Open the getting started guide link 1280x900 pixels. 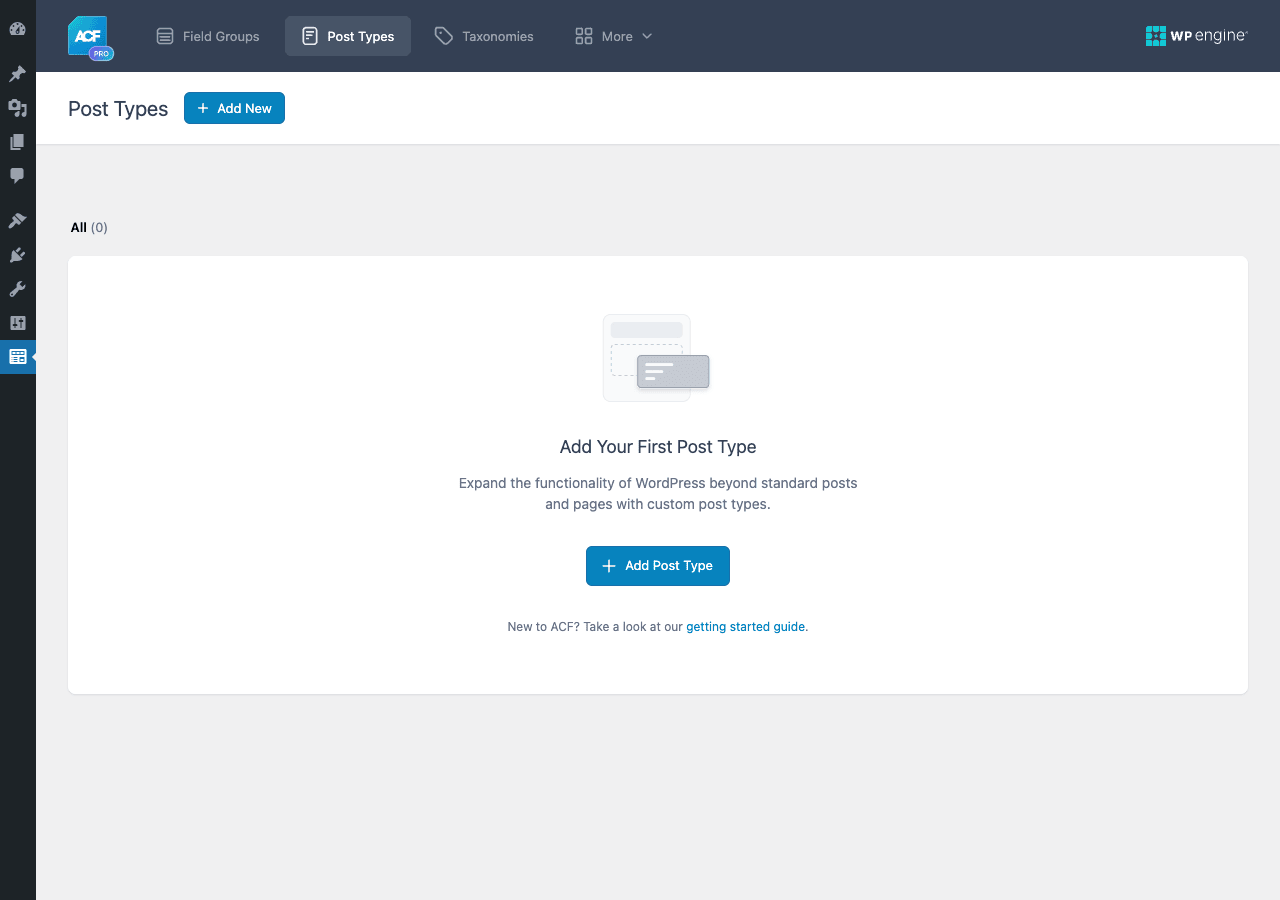point(745,627)
